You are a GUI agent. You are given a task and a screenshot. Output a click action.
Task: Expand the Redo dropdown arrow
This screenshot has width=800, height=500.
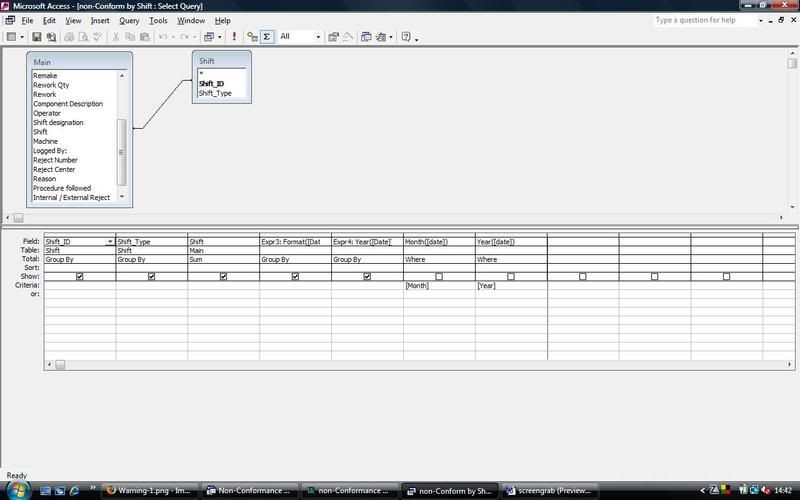click(194, 37)
